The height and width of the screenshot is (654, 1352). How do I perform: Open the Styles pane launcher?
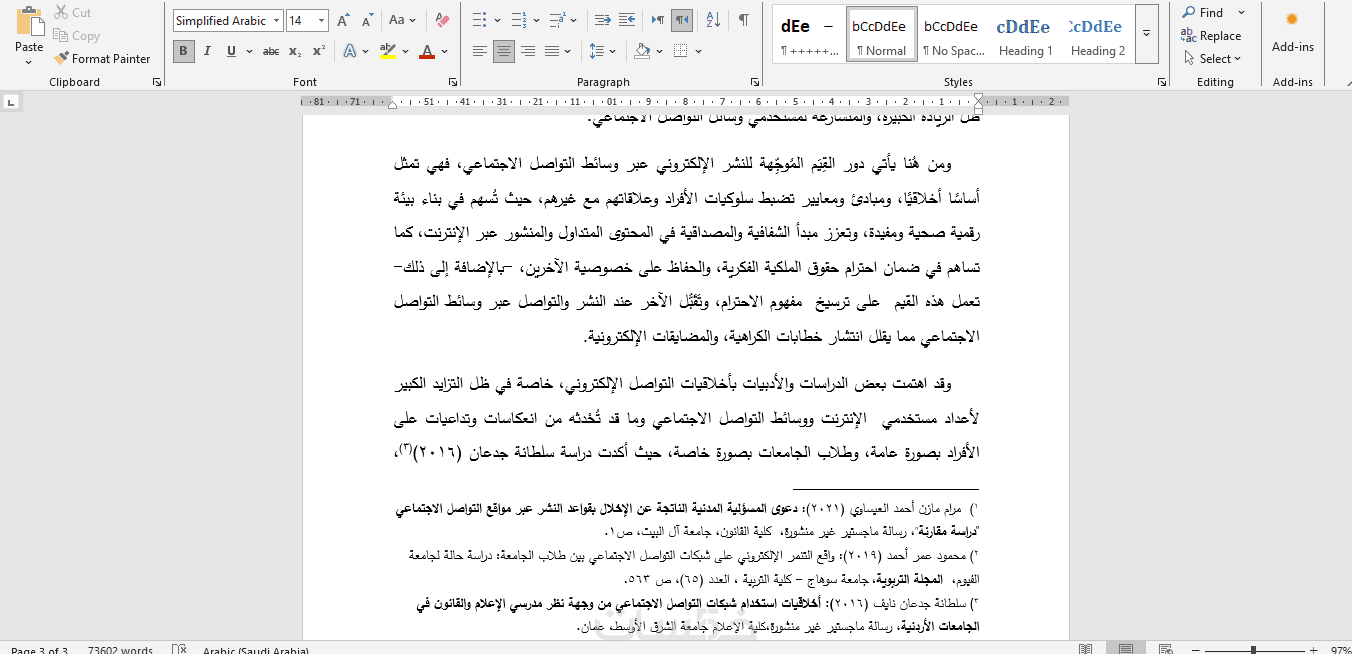1162,82
